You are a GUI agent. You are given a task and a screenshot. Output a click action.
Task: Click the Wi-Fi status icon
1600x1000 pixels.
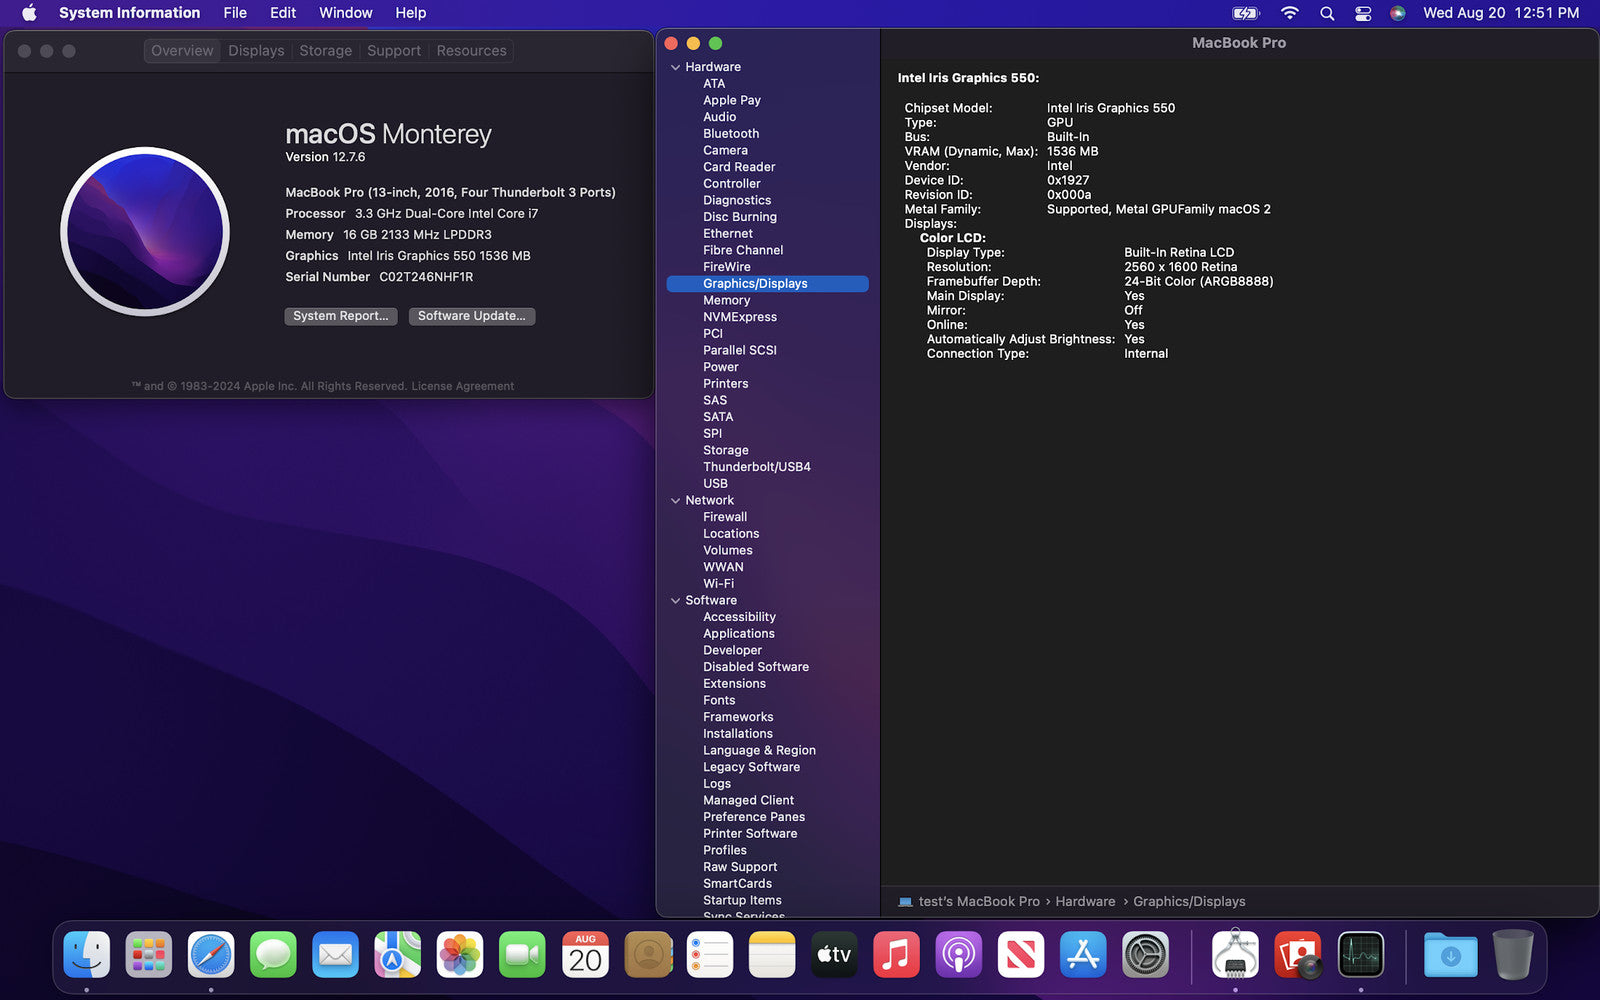(1290, 13)
